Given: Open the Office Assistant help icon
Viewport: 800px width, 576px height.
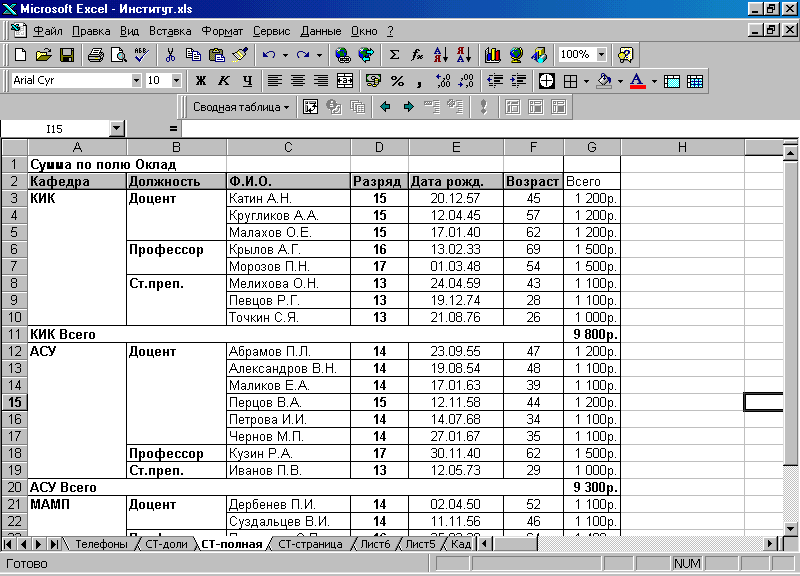Looking at the screenshot, I should [x=626, y=55].
